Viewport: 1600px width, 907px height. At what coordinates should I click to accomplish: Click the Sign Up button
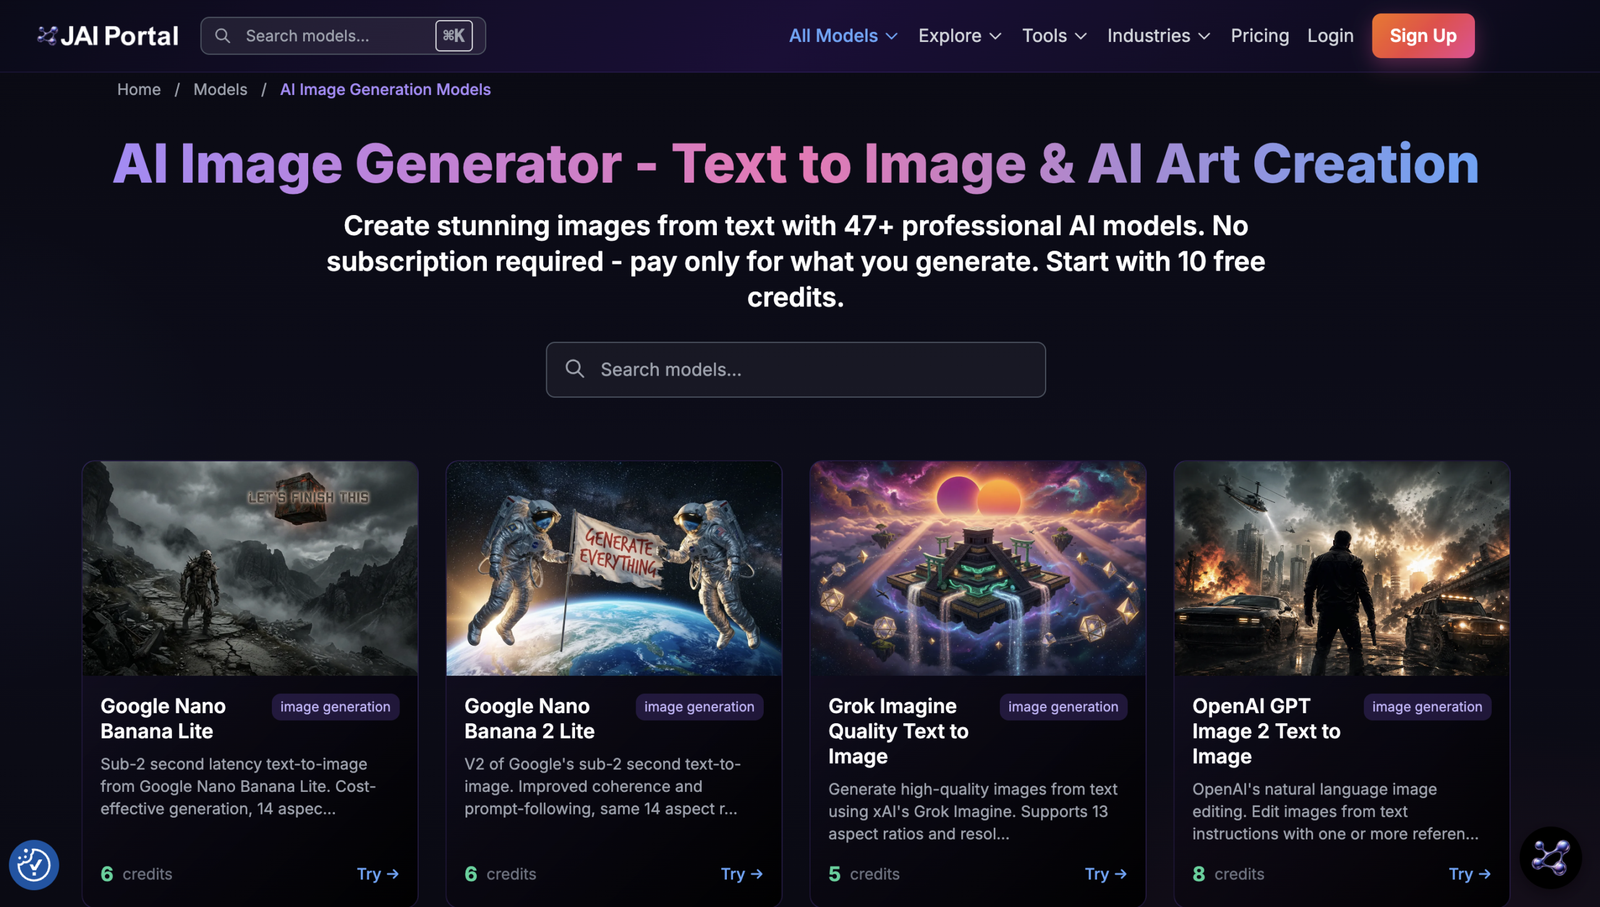click(x=1423, y=36)
